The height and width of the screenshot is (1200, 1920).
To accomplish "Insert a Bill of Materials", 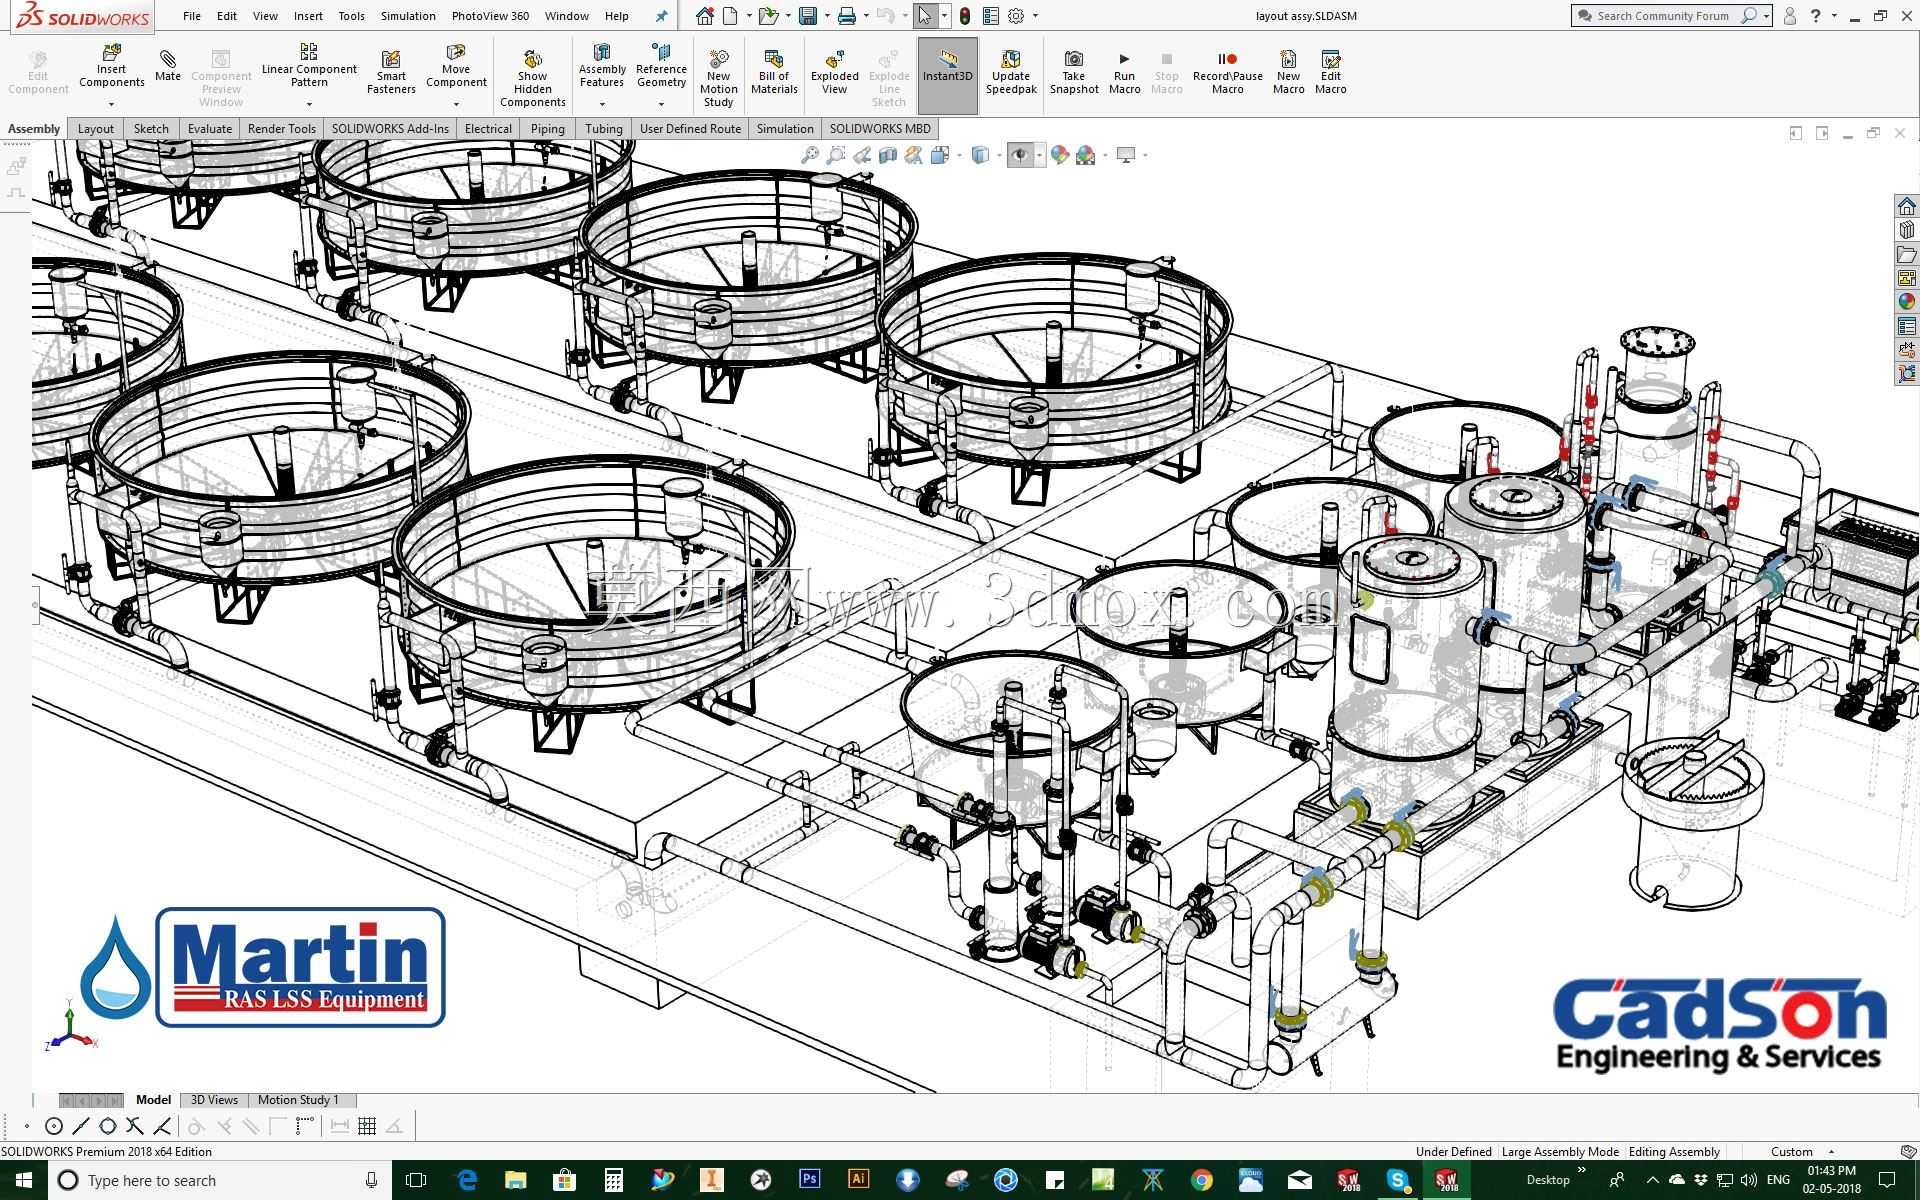I will pos(774,72).
